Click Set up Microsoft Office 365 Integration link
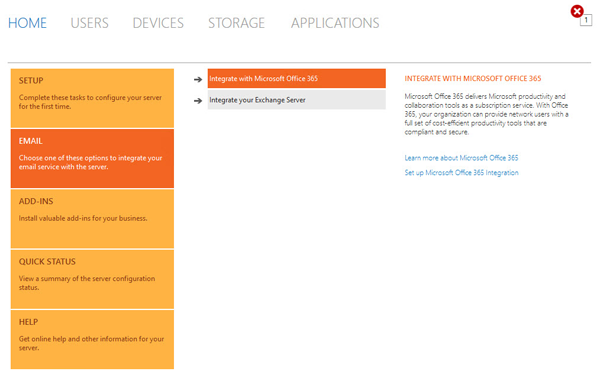The width and height of the screenshot is (600, 381). [x=461, y=173]
